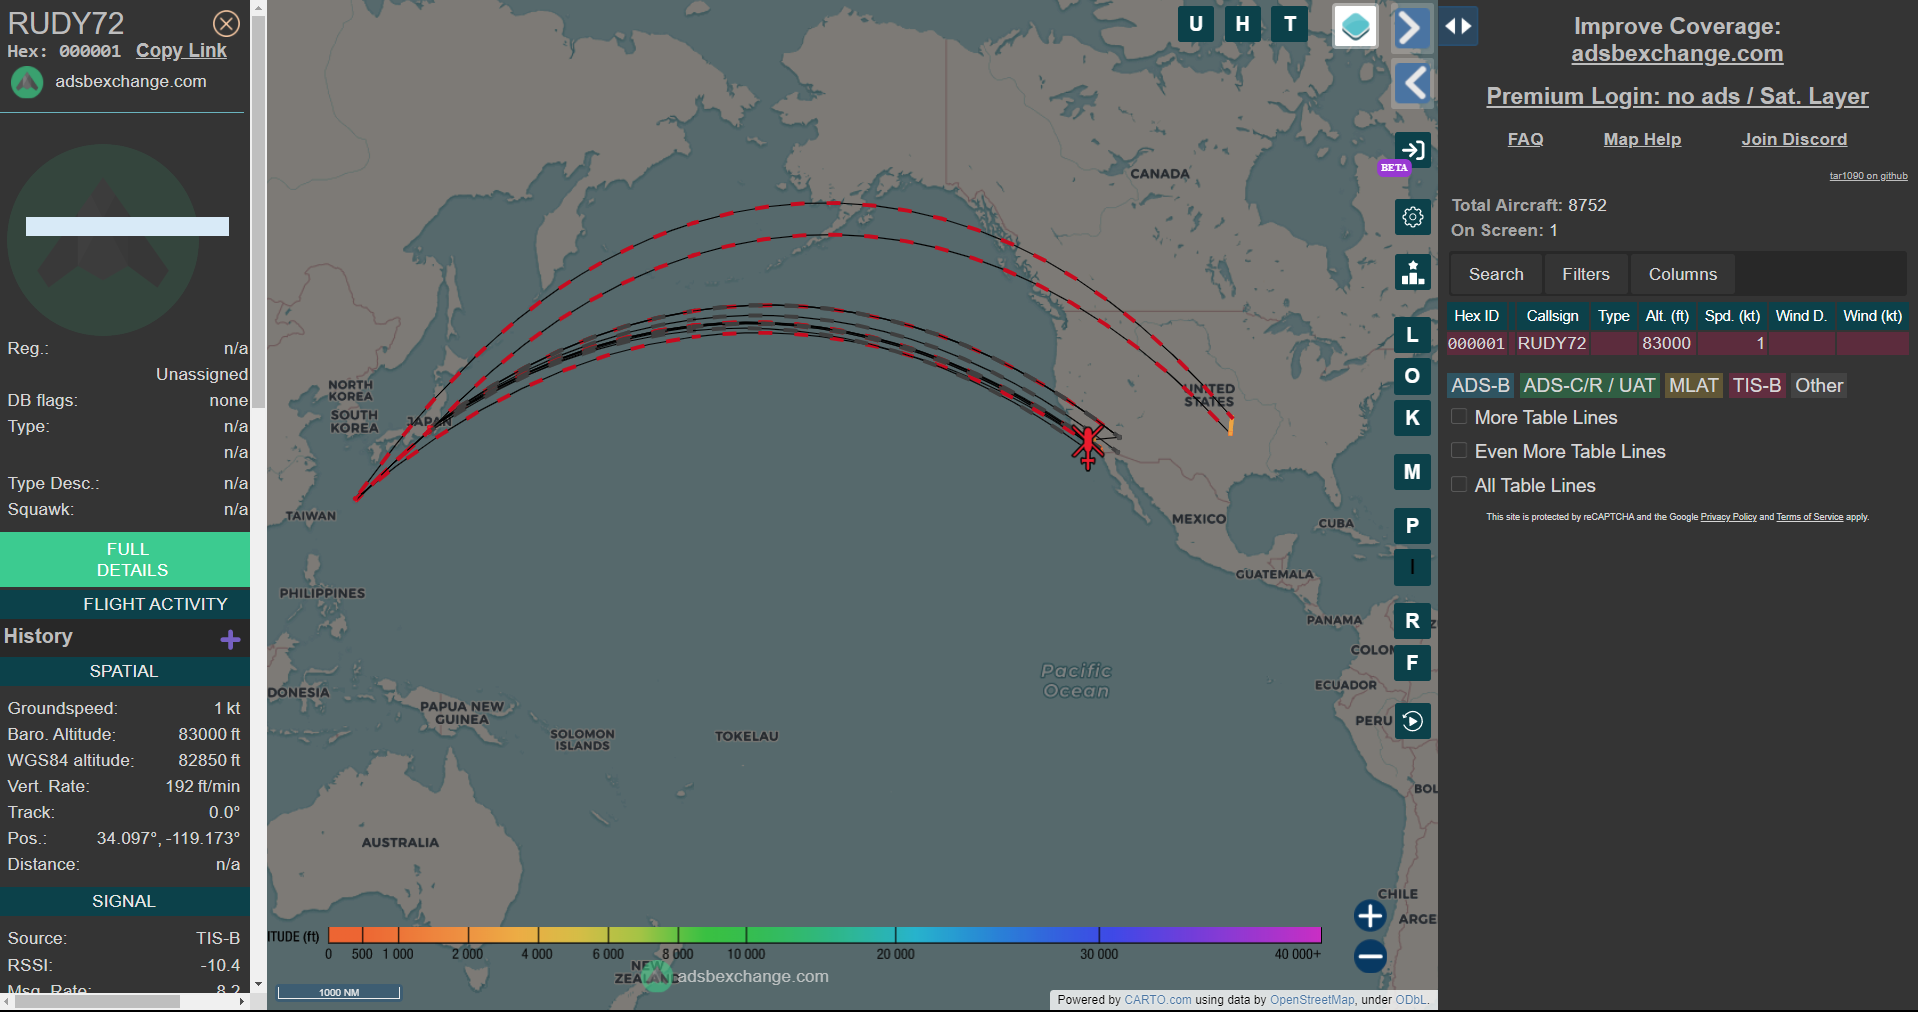Click the altitude color legend bar

click(825, 935)
